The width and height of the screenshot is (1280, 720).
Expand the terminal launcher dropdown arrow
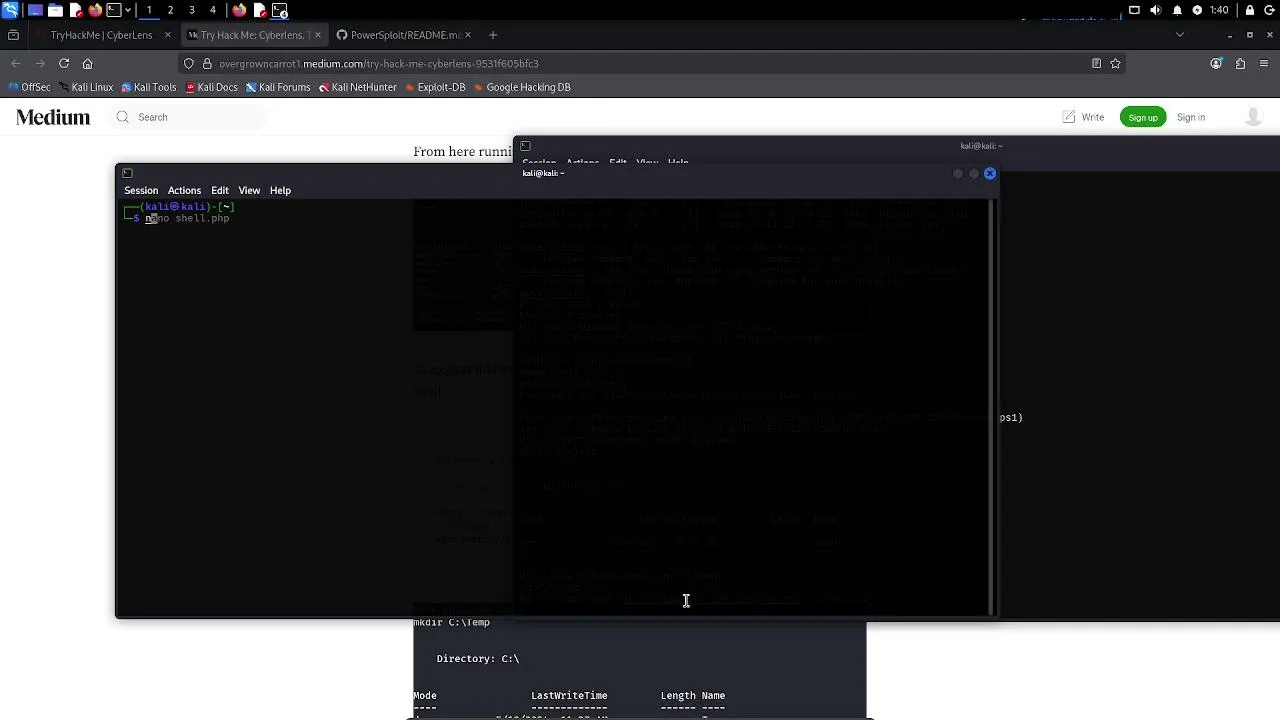point(128,10)
